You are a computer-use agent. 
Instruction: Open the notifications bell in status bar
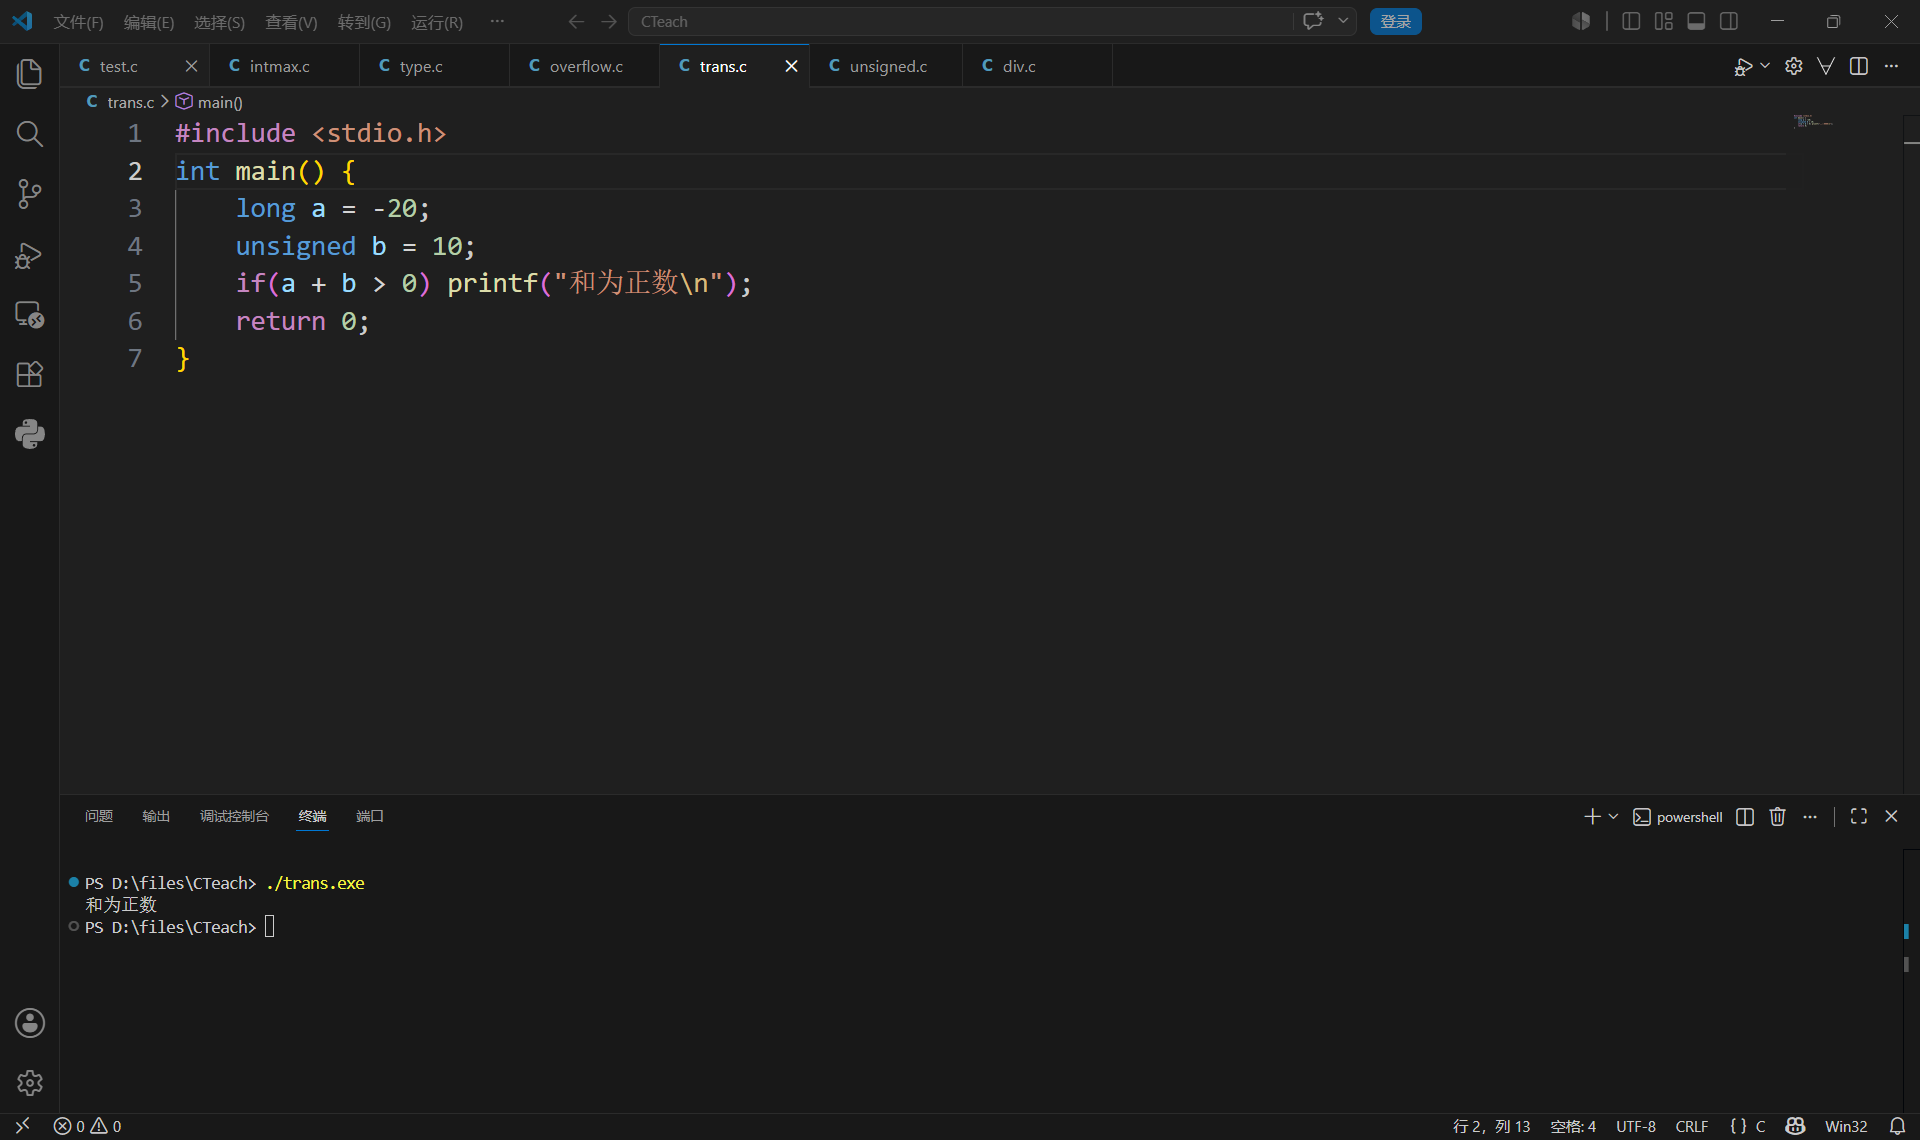[1897, 1126]
